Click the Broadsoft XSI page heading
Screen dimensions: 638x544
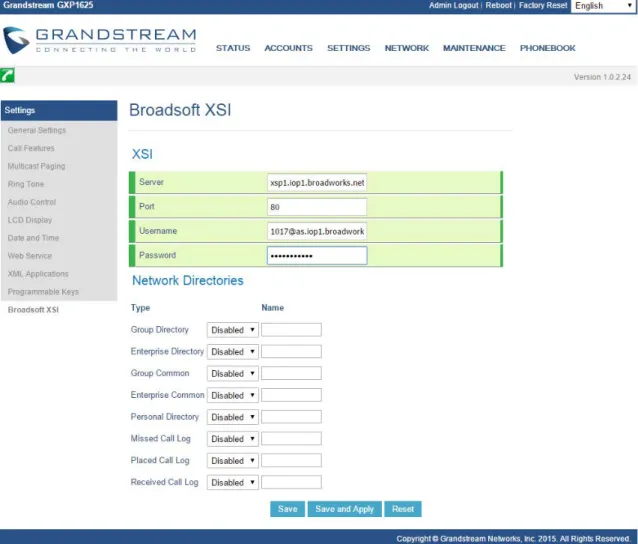click(180, 110)
